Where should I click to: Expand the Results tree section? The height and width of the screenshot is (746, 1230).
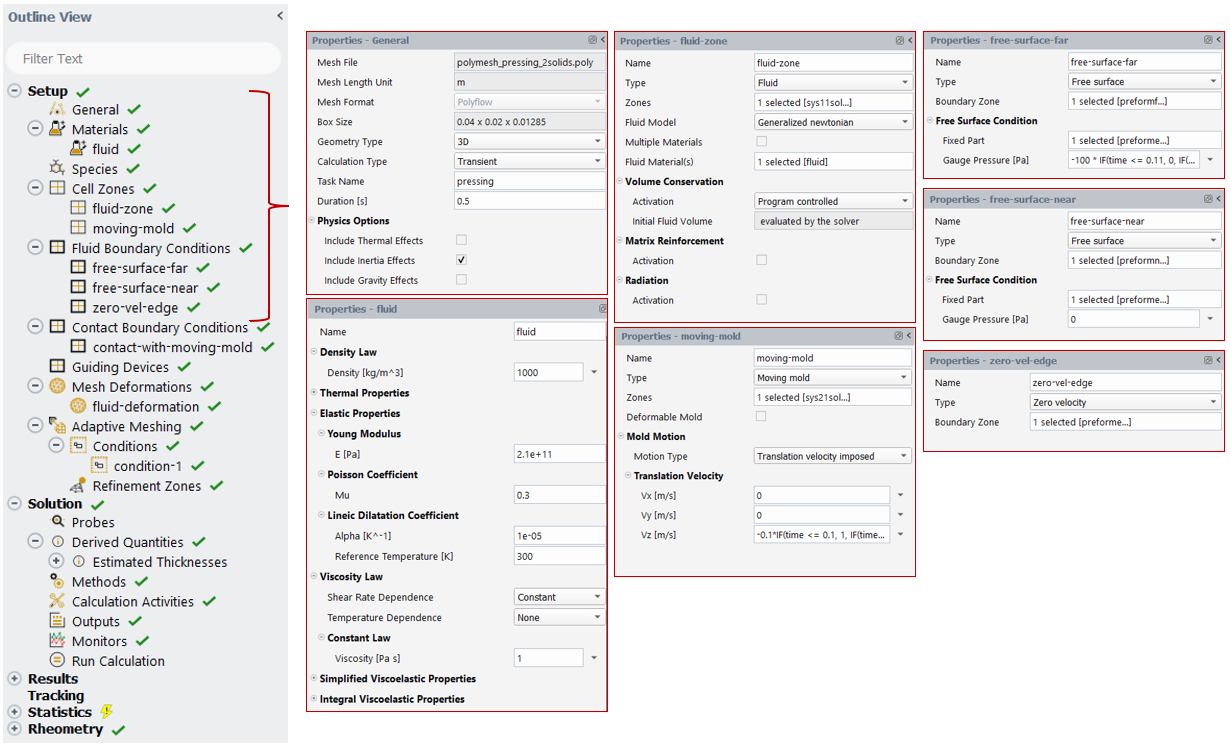tap(14, 679)
